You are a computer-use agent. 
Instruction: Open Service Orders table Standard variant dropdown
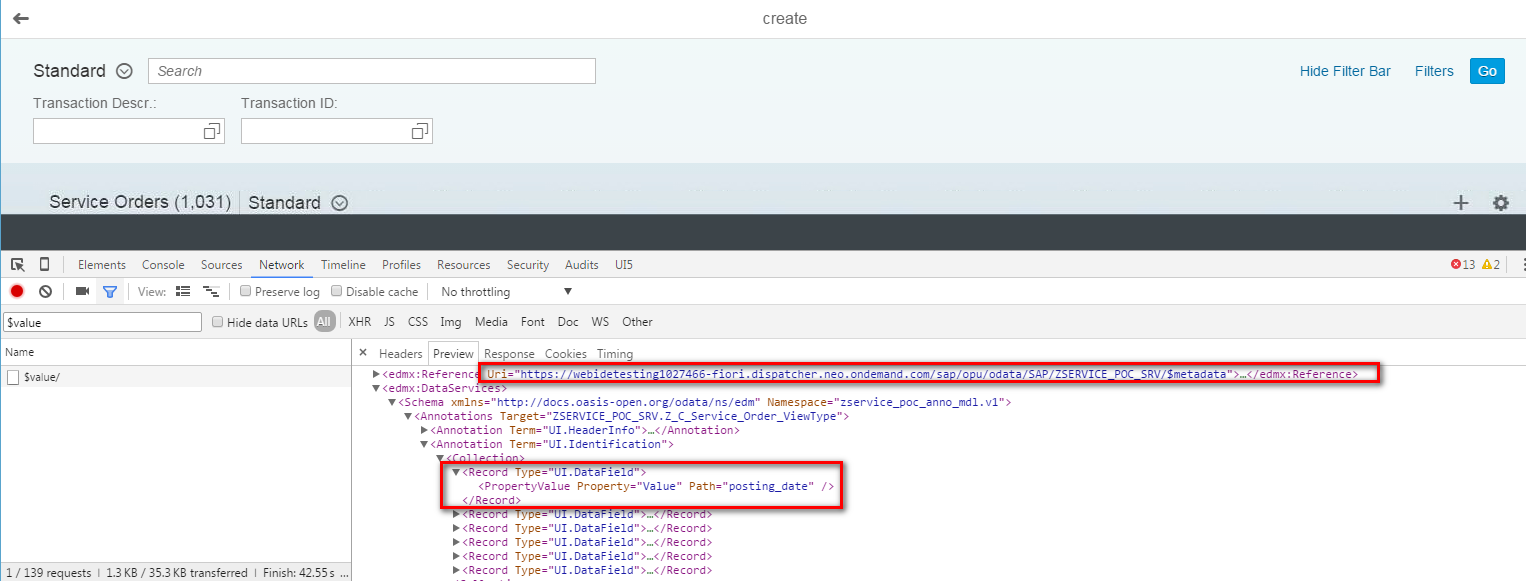pyautogui.click(x=339, y=203)
